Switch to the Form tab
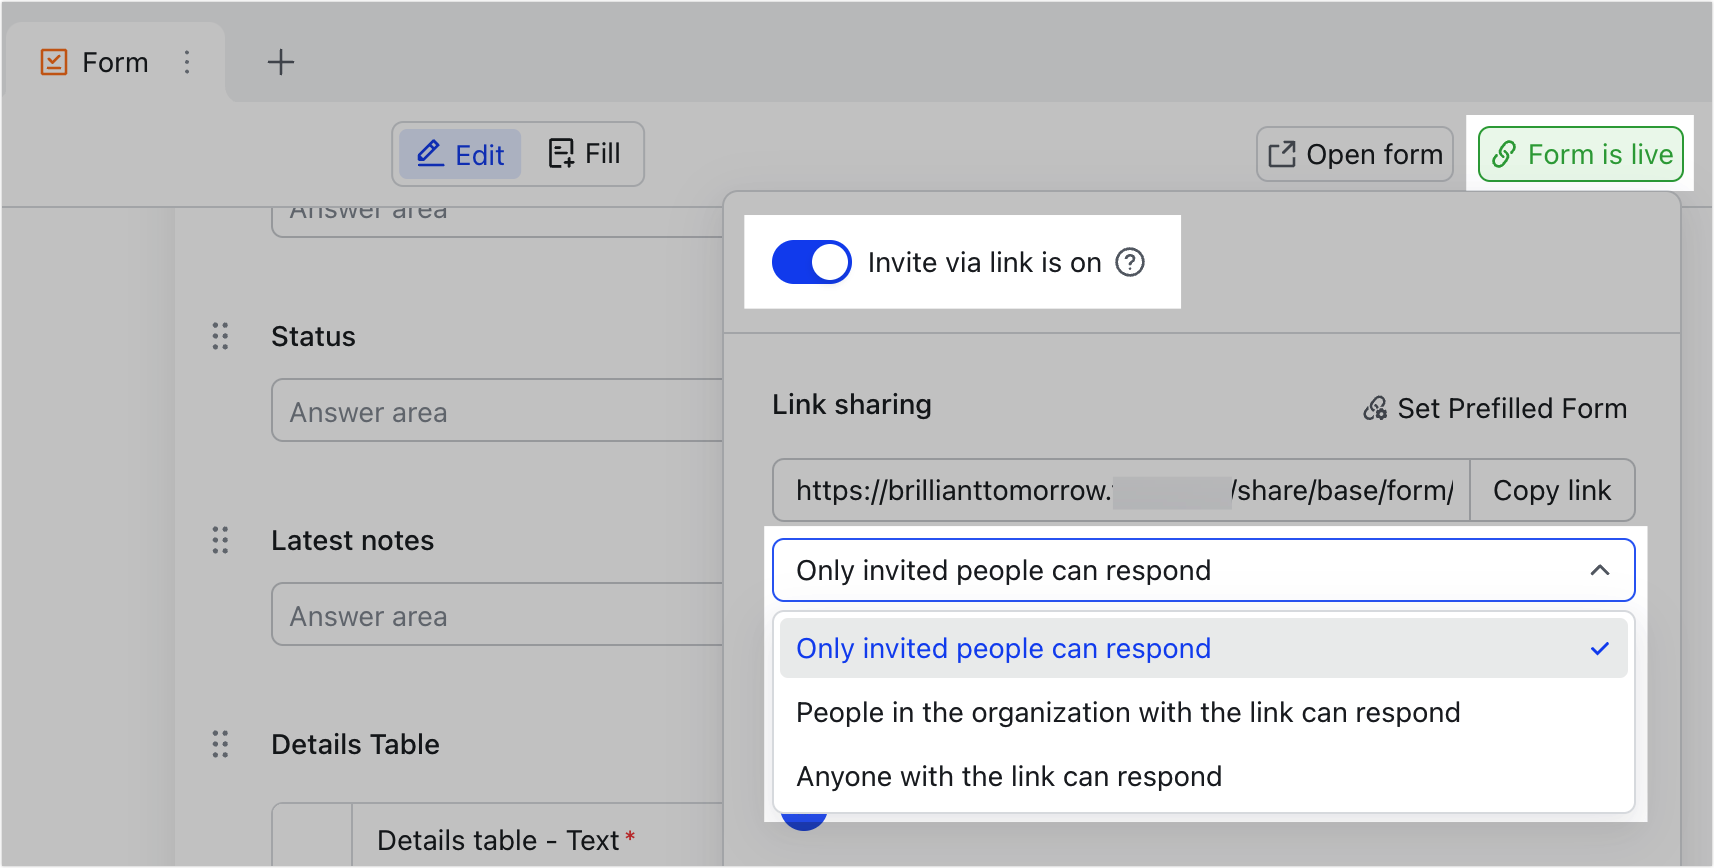This screenshot has width=1714, height=868. pyautogui.click(x=115, y=62)
